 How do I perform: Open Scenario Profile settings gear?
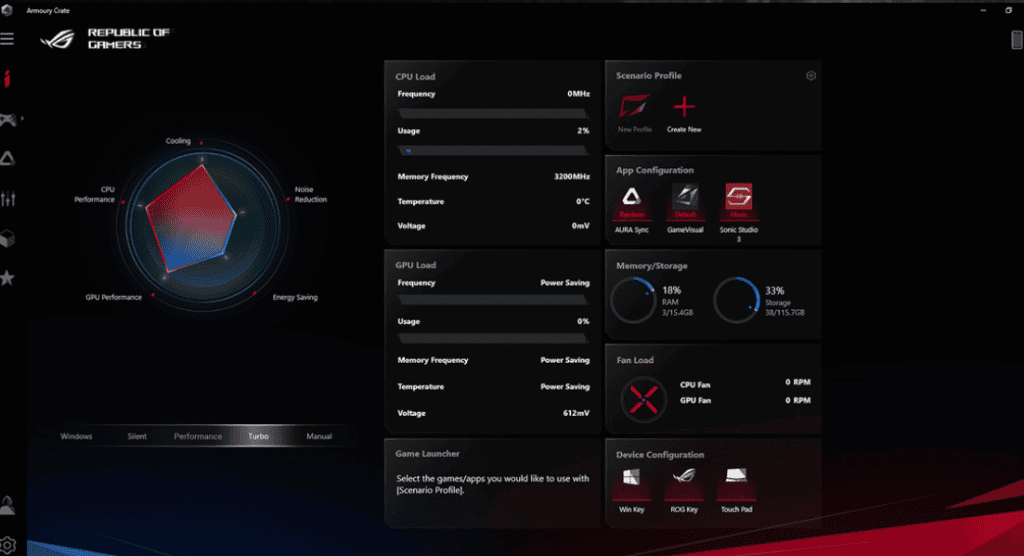pos(811,76)
